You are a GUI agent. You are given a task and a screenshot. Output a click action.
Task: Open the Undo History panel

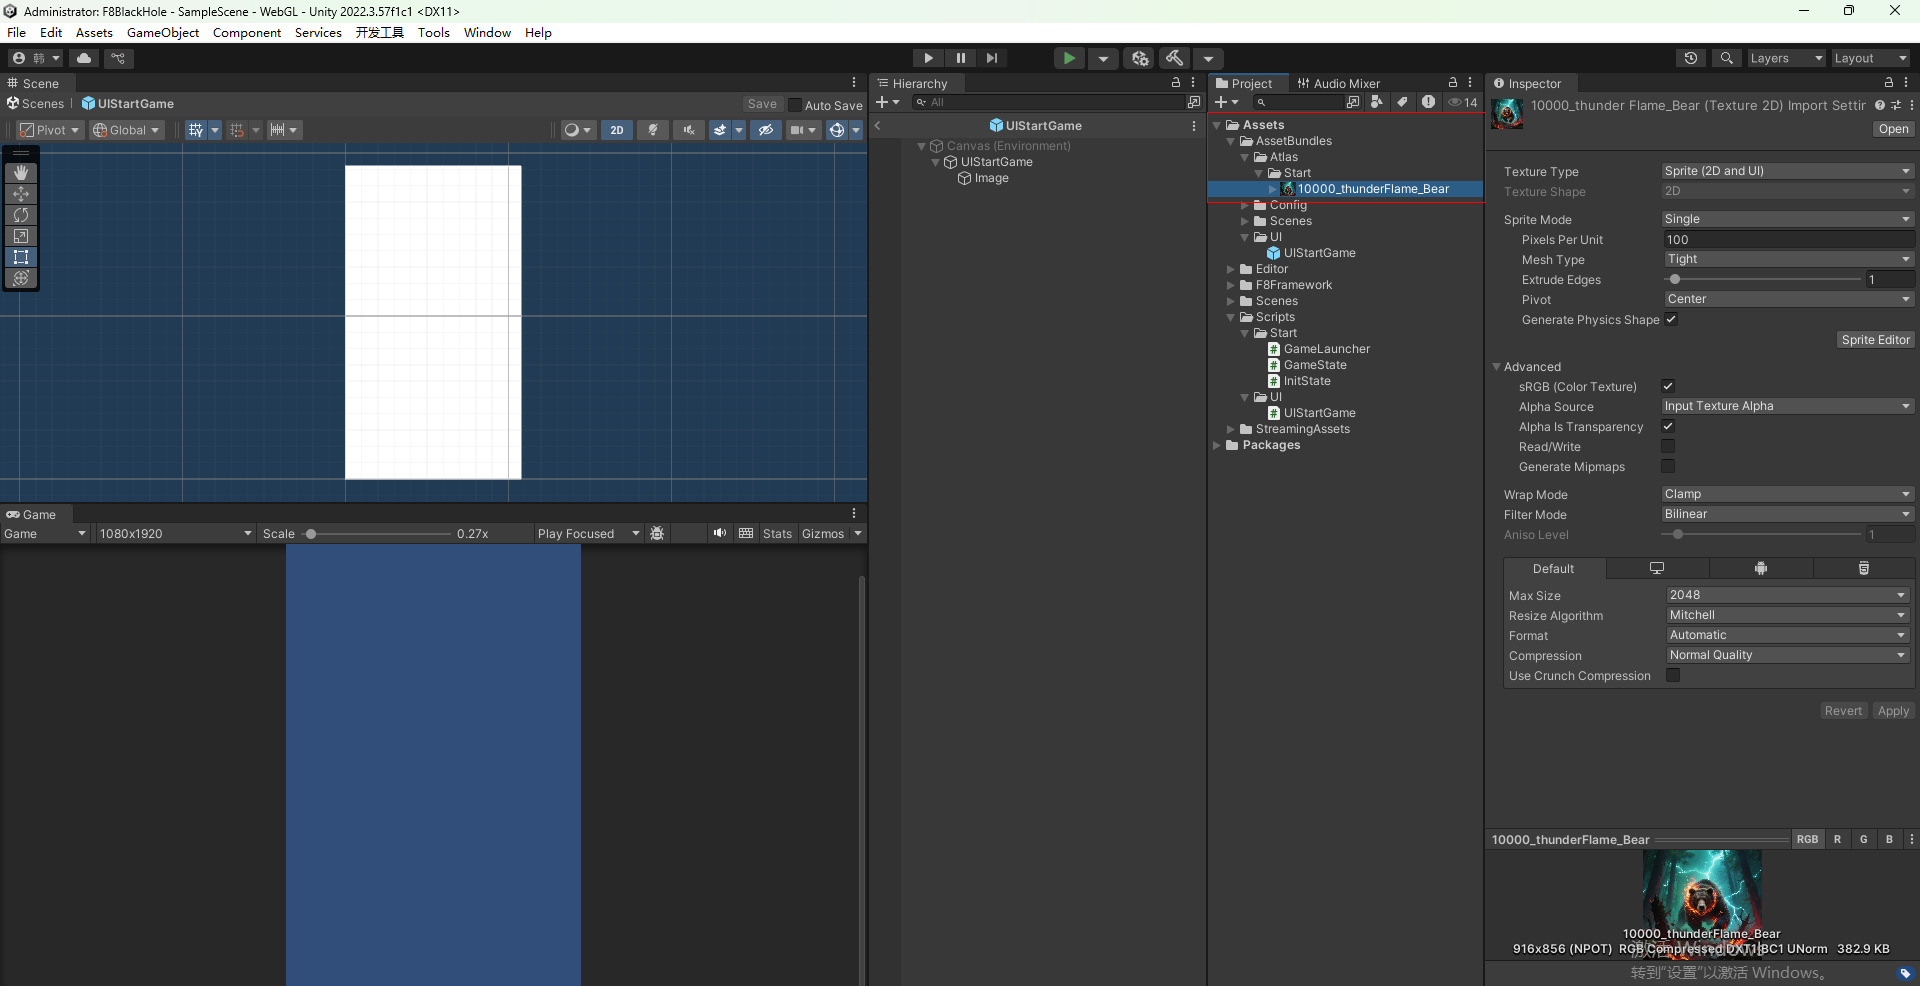coord(1691,58)
